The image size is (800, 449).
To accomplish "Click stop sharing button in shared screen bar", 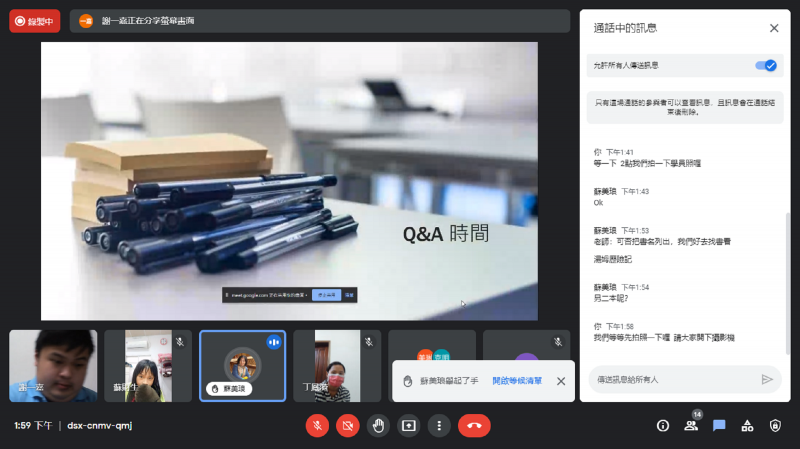I will point(327,295).
